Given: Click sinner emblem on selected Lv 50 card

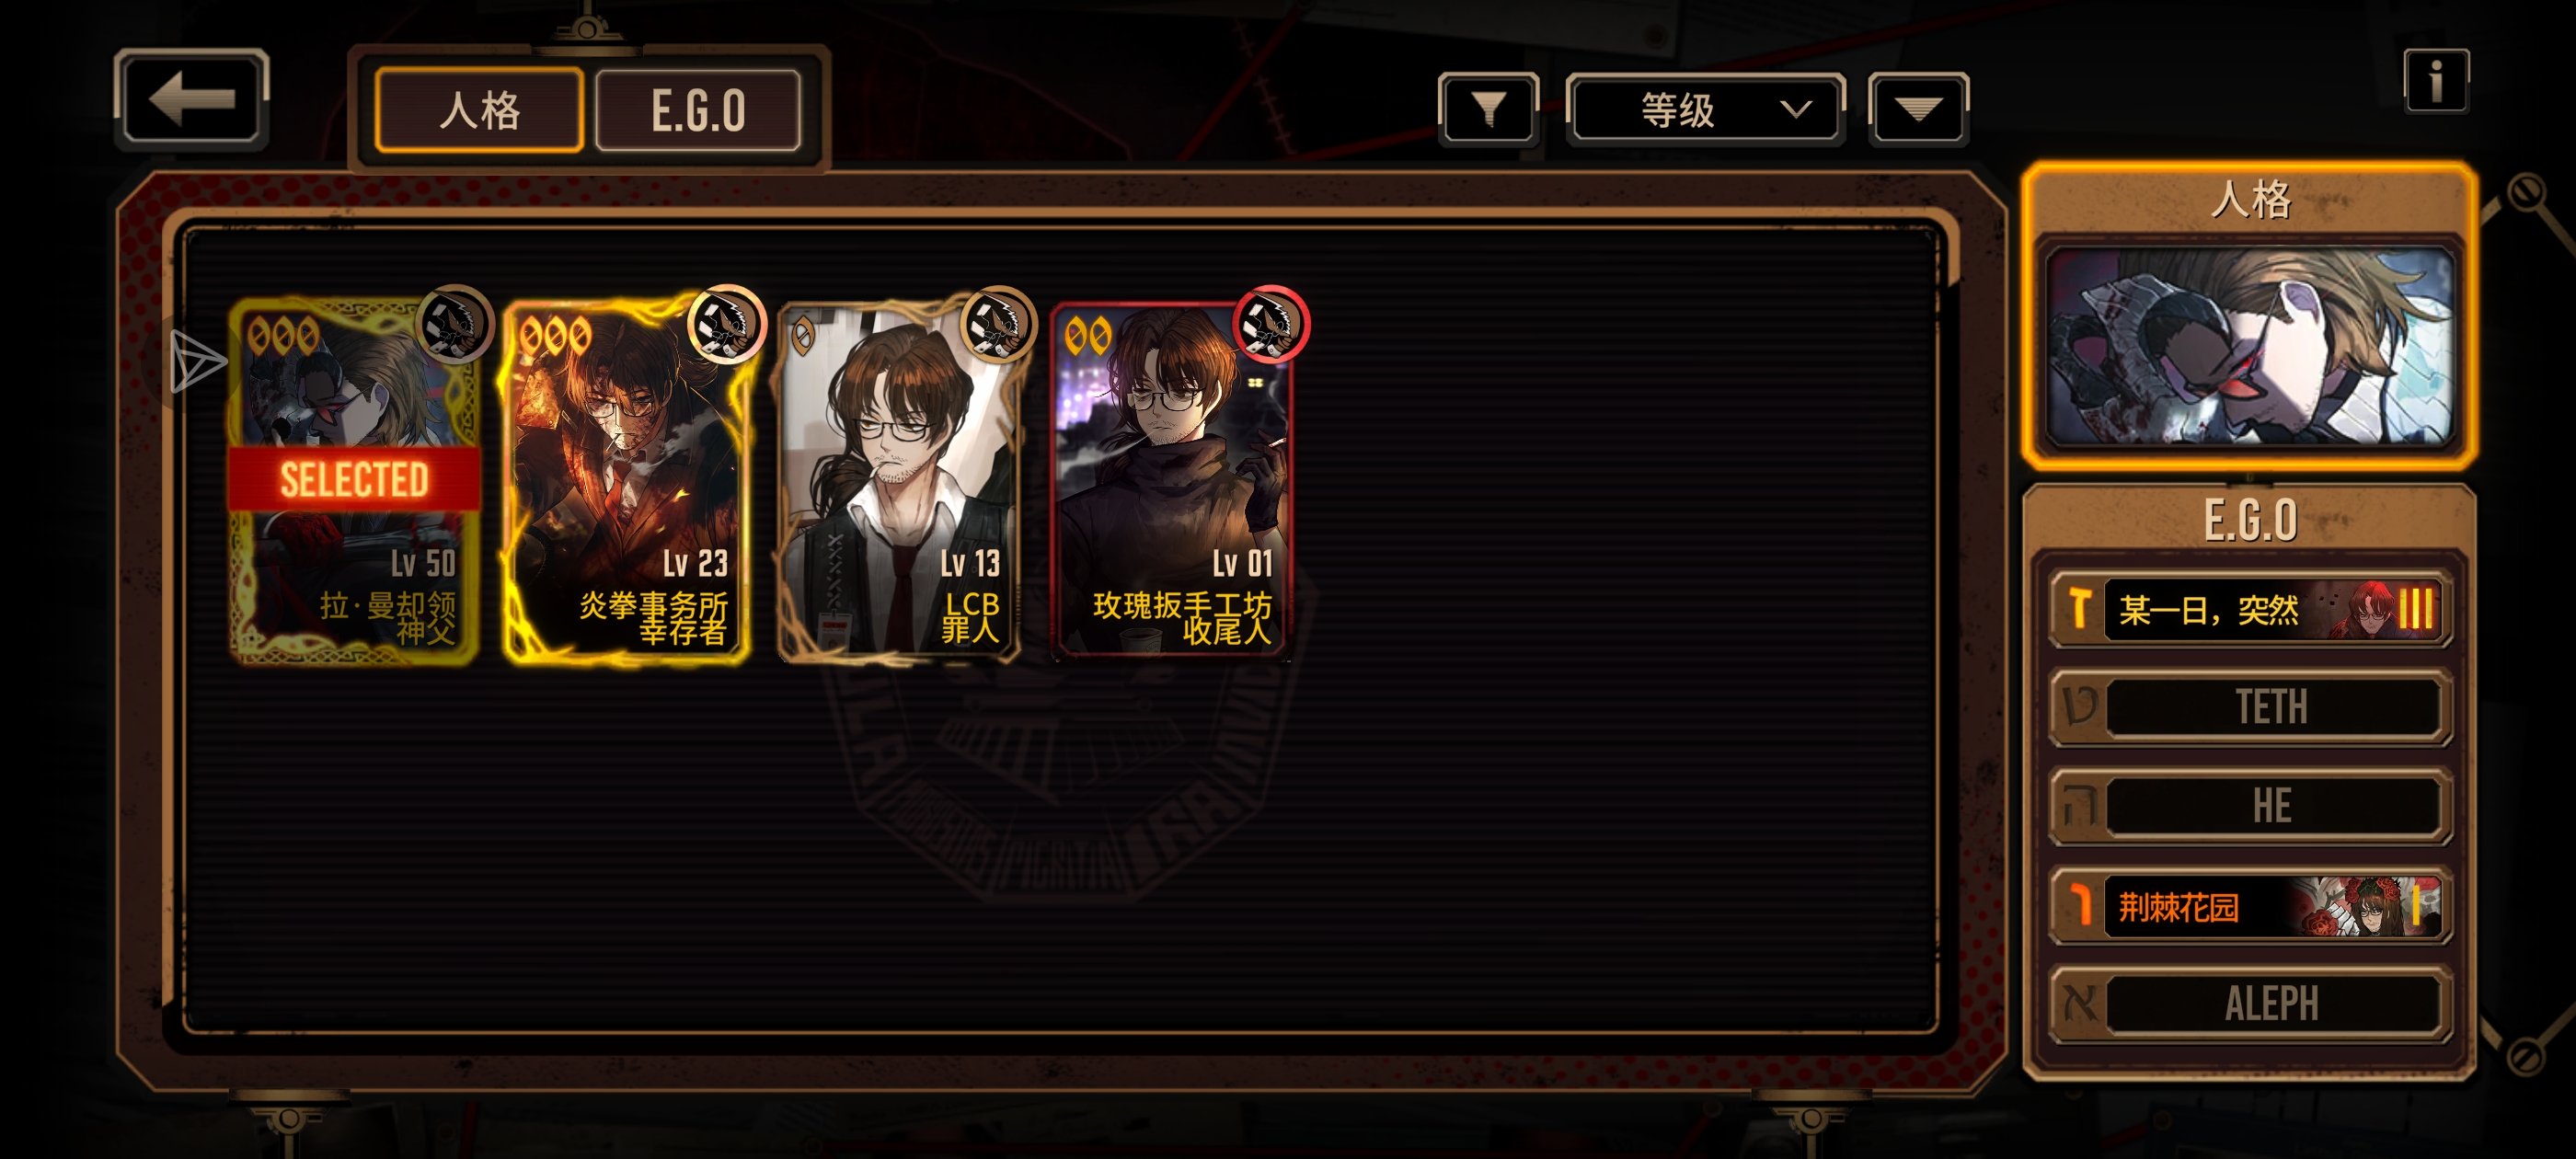Looking at the screenshot, I should (x=454, y=324).
